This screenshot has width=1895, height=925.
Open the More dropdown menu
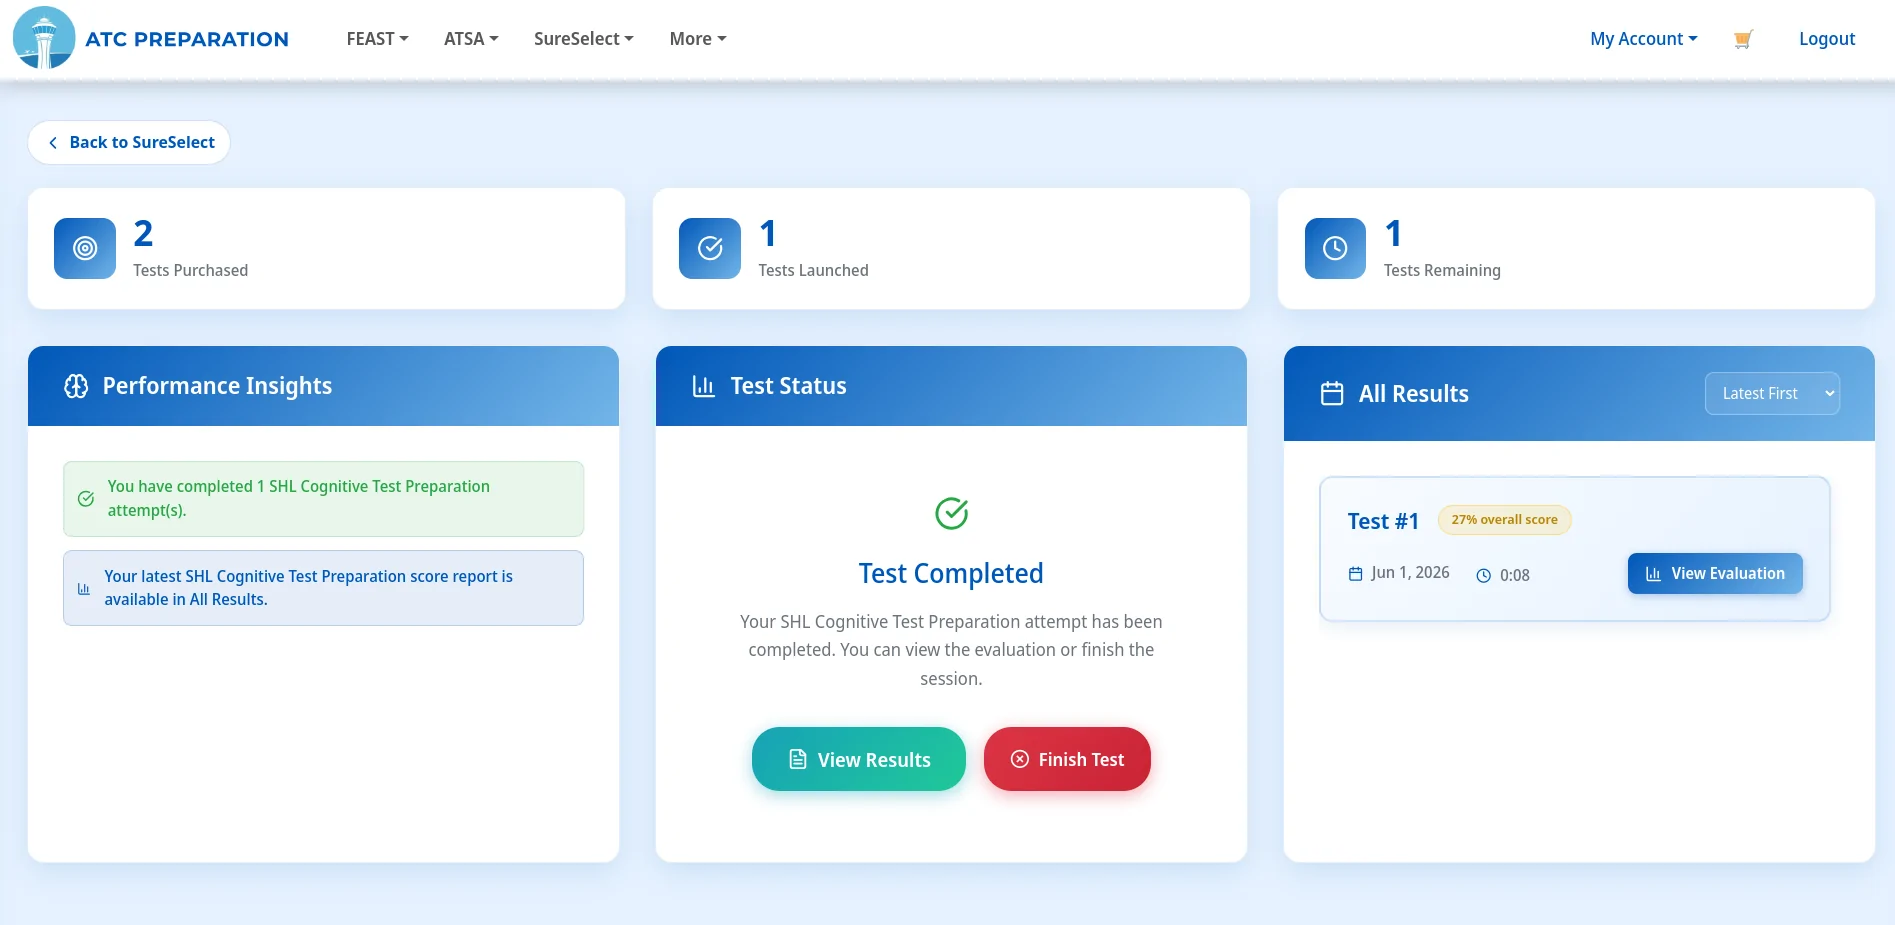[x=698, y=39]
